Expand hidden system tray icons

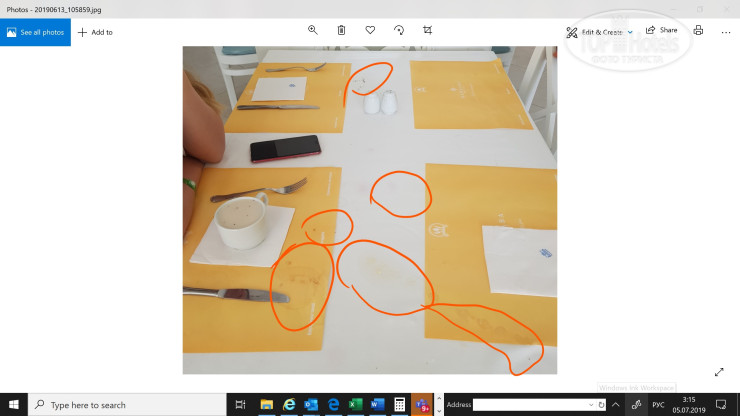tap(615, 405)
